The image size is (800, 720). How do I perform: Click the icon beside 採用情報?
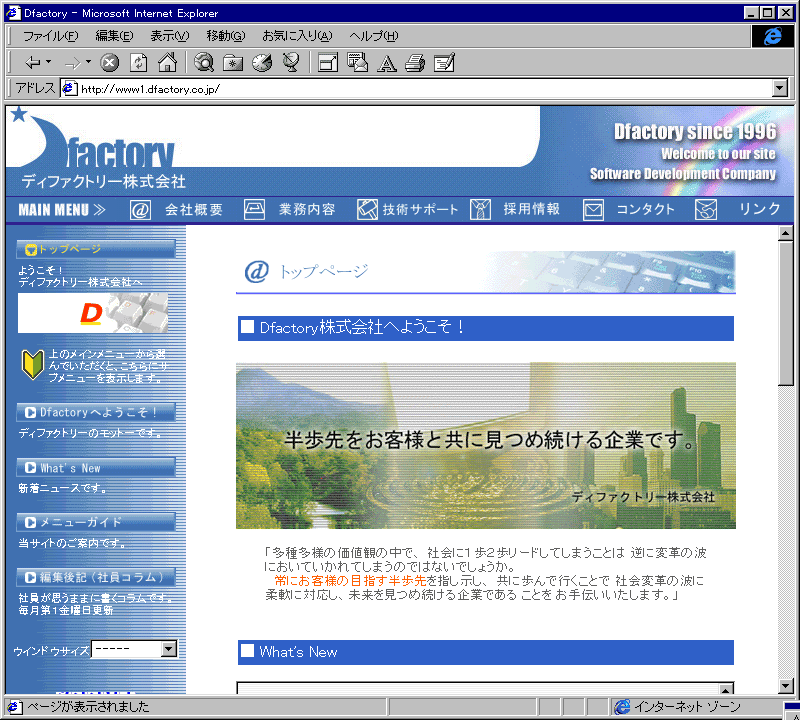click(480, 210)
